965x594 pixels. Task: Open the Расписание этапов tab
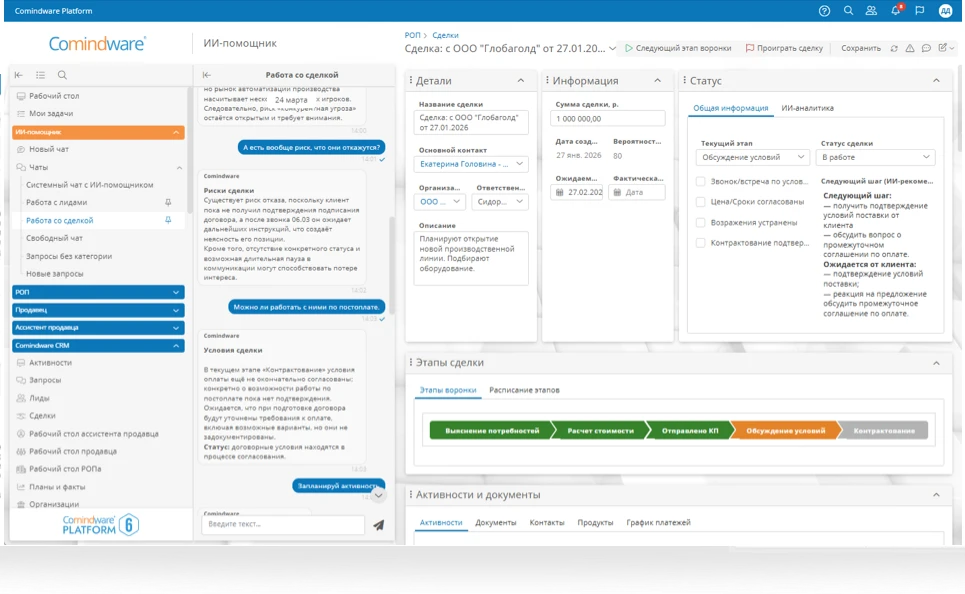click(x=525, y=390)
